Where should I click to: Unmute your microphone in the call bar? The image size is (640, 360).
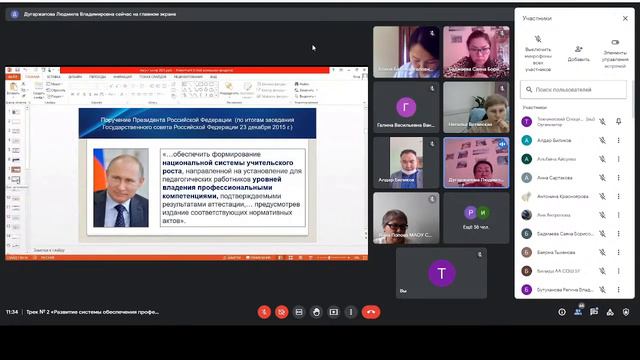pyautogui.click(x=264, y=312)
